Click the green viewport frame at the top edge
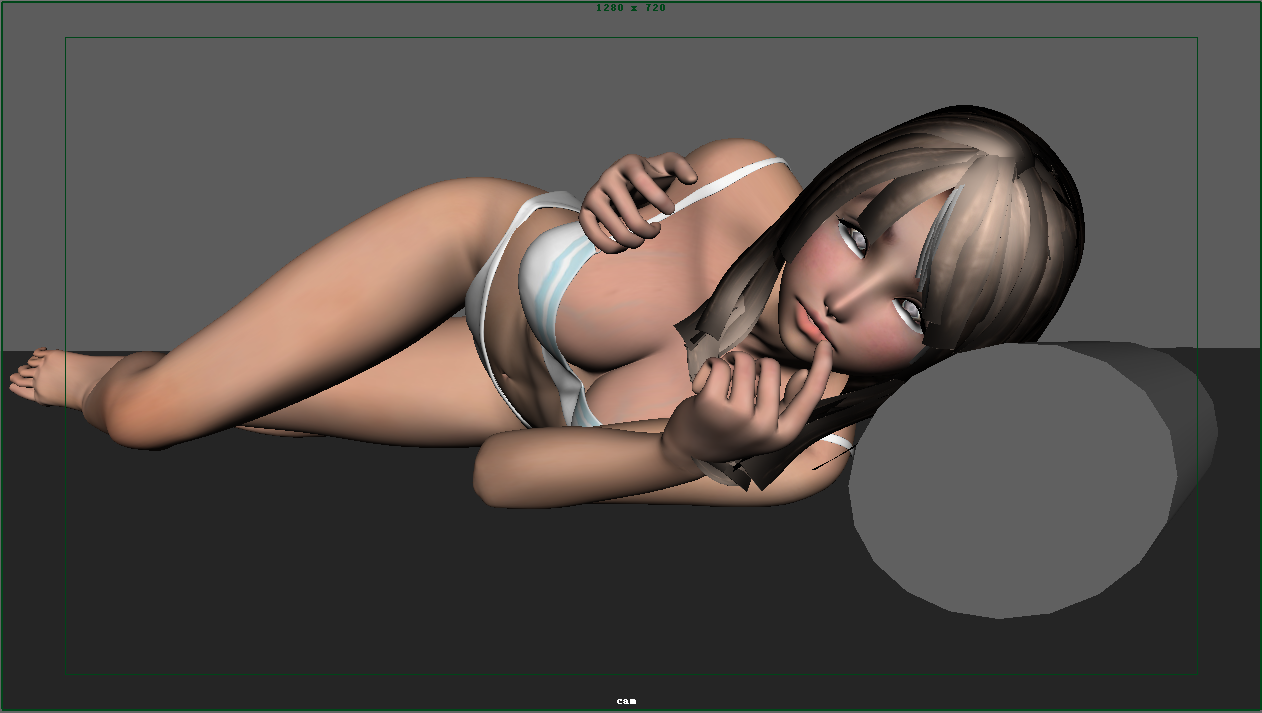The width and height of the screenshot is (1262, 713). pos(300,1)
